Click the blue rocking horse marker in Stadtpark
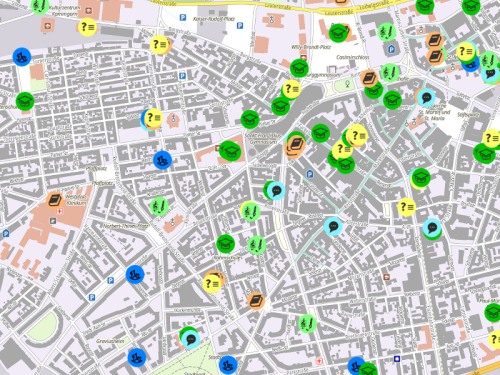This screenshot has width=500, height=375. tap(228, 365)
